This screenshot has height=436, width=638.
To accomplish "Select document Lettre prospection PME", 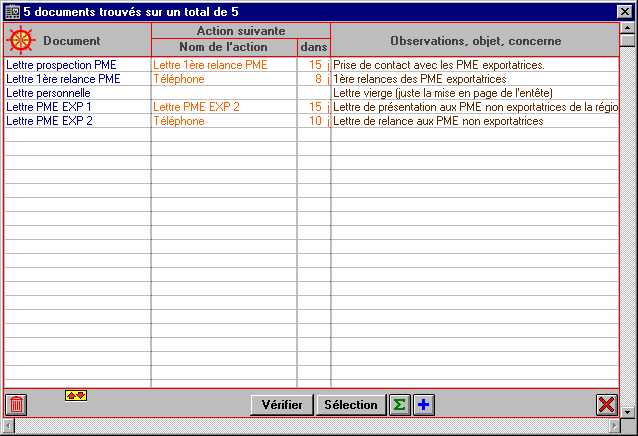I will click(61, 65).
